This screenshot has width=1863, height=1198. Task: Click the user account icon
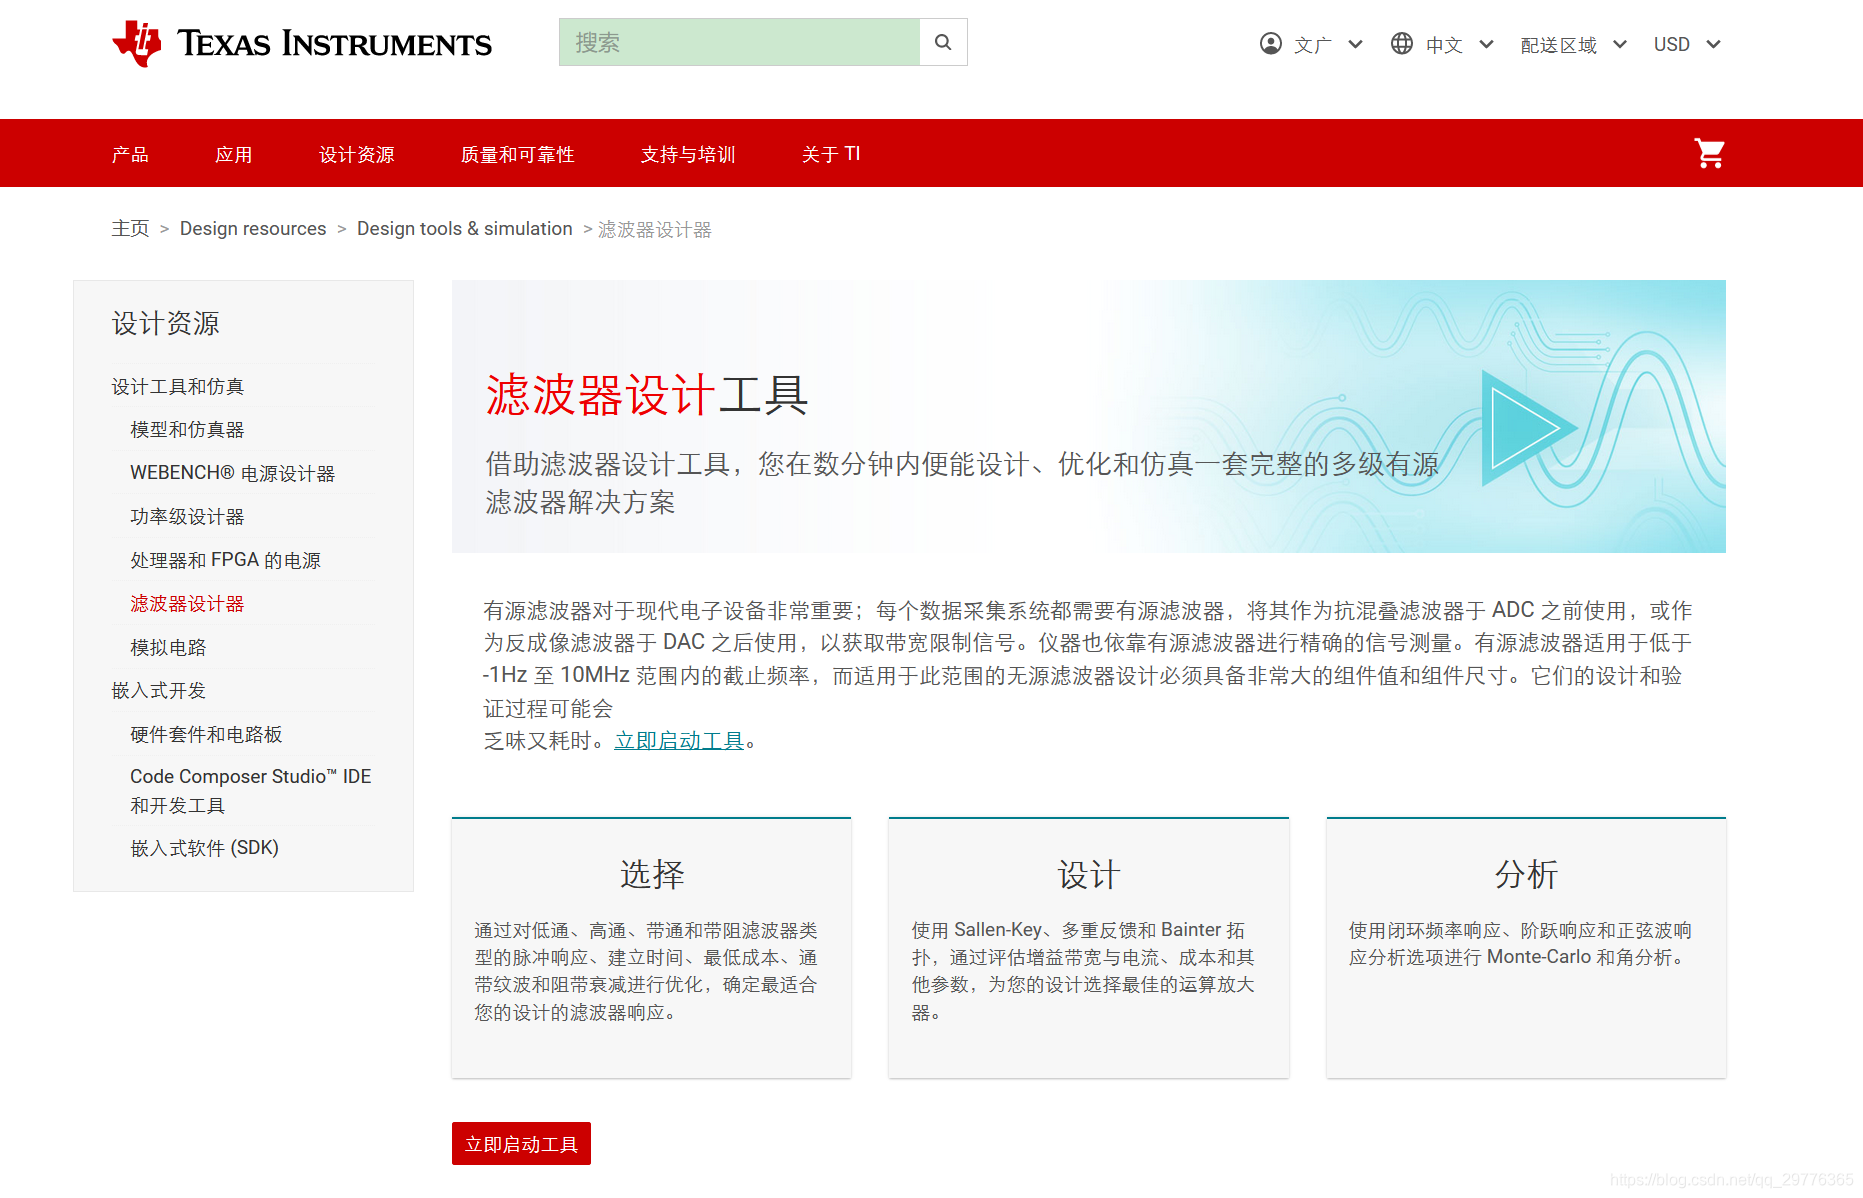click(x=1270, y=44)
